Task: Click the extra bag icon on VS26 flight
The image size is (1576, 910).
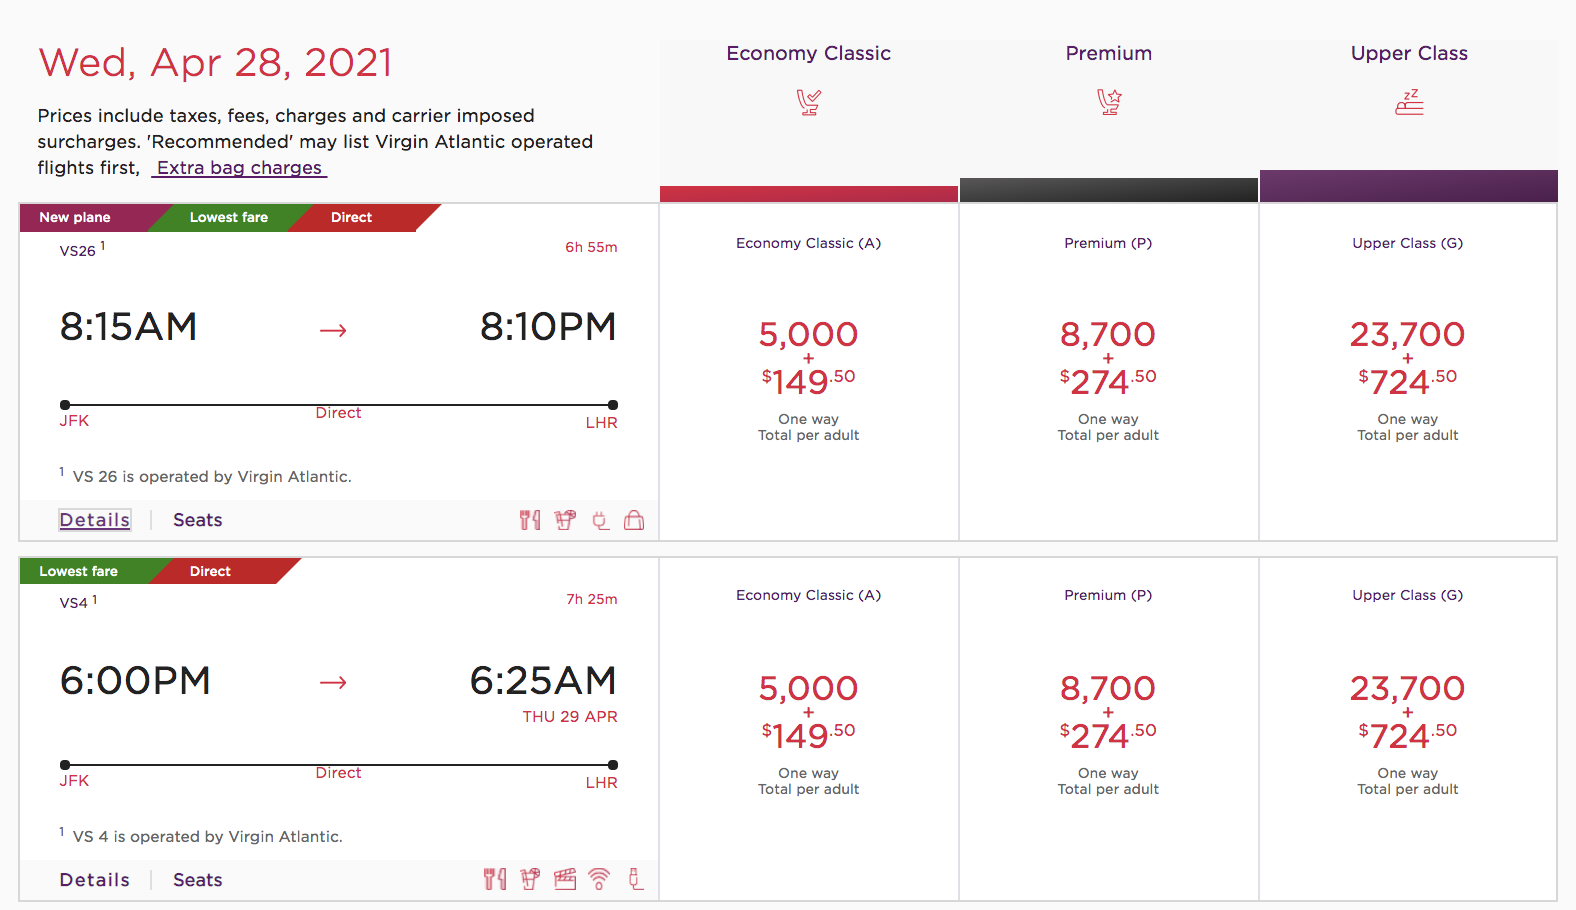Action: click(634, 520)
